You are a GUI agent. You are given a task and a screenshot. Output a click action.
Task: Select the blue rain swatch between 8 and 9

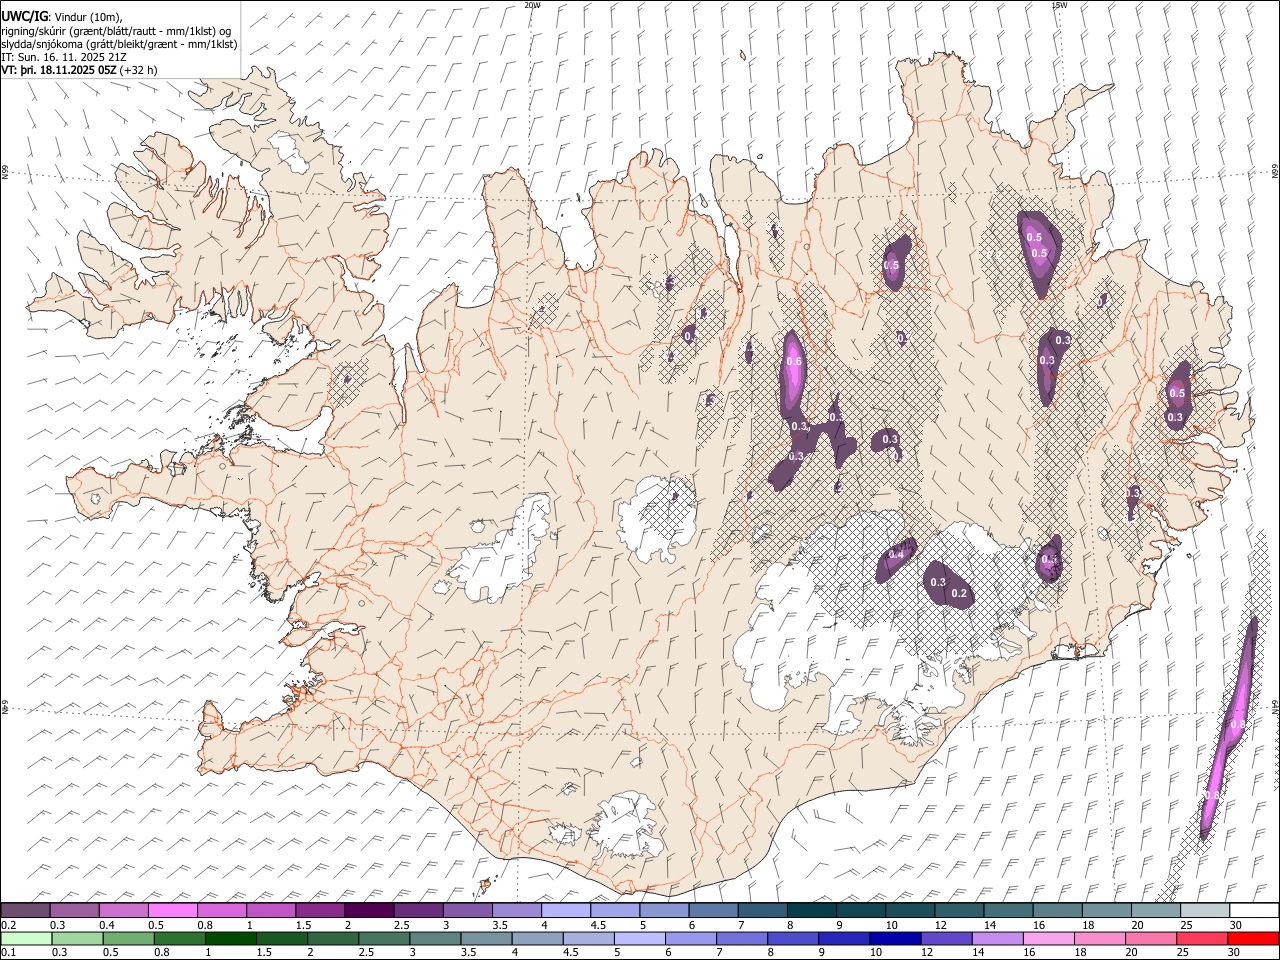pos(793,938)
